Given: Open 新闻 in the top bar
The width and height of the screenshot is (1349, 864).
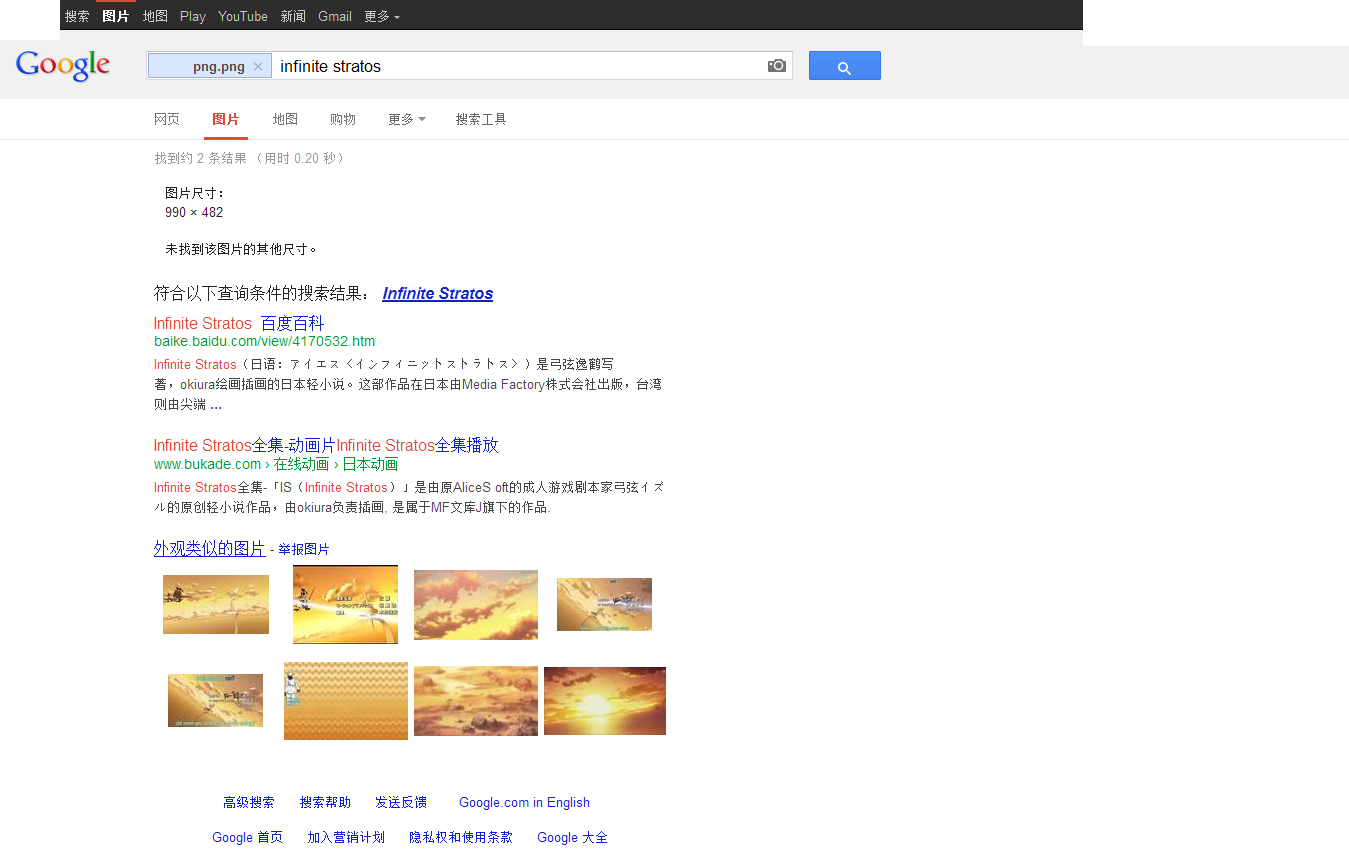Looking at the screenshot, I should (x=293, y=16).
